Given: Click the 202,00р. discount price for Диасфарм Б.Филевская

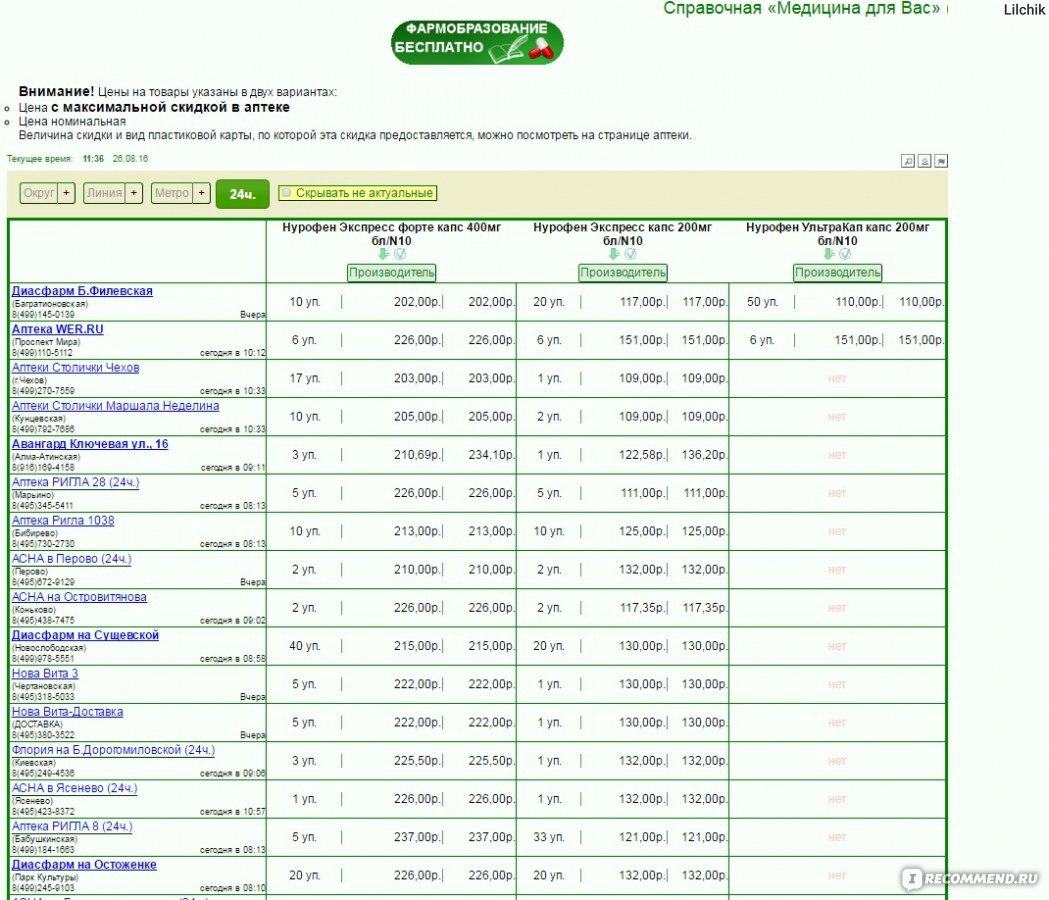Looking at the screenshot, I should [x=417, y=302].
